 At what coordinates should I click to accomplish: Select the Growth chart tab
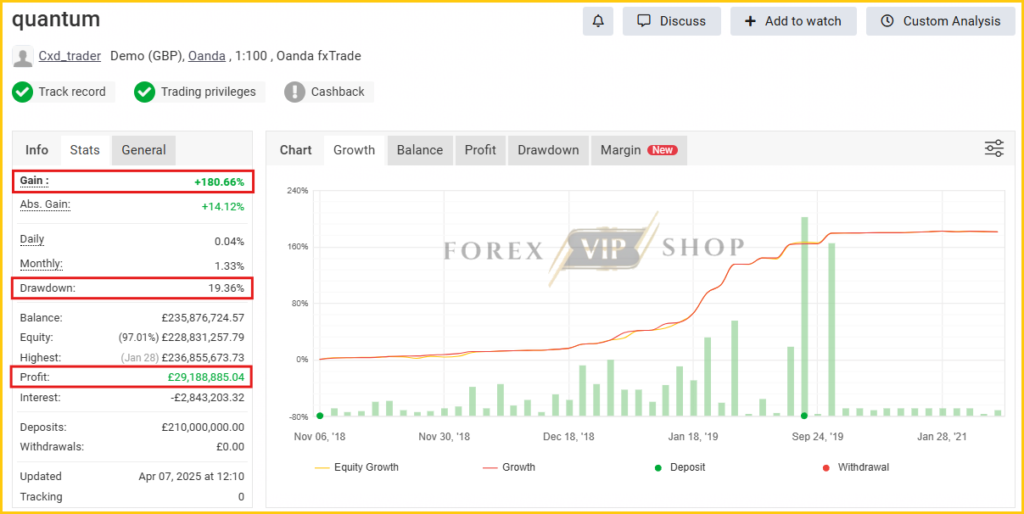click(354, 150)
